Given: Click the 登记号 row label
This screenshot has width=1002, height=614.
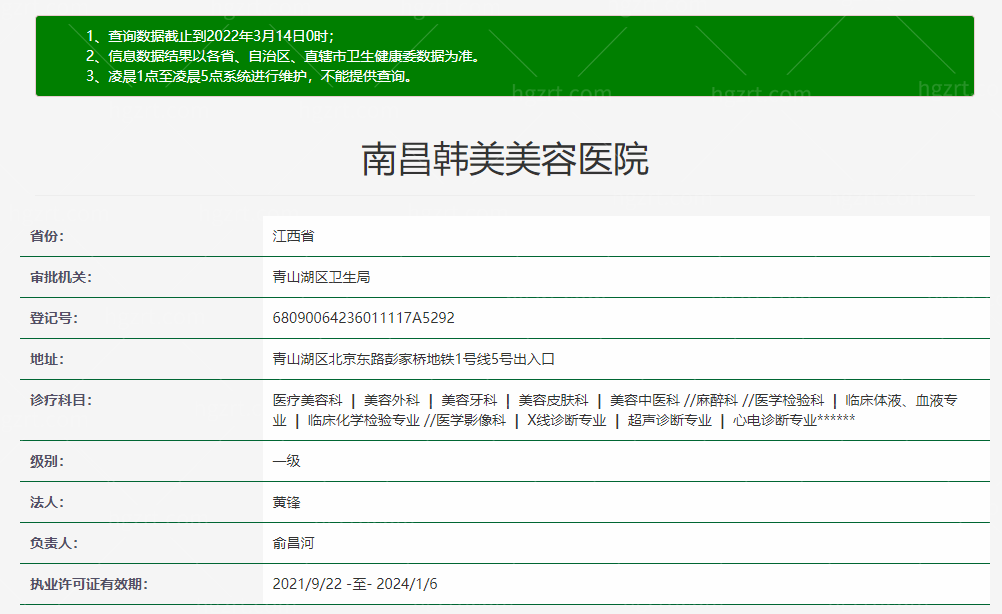Looking at the screenshot, I should click(53, 318).
